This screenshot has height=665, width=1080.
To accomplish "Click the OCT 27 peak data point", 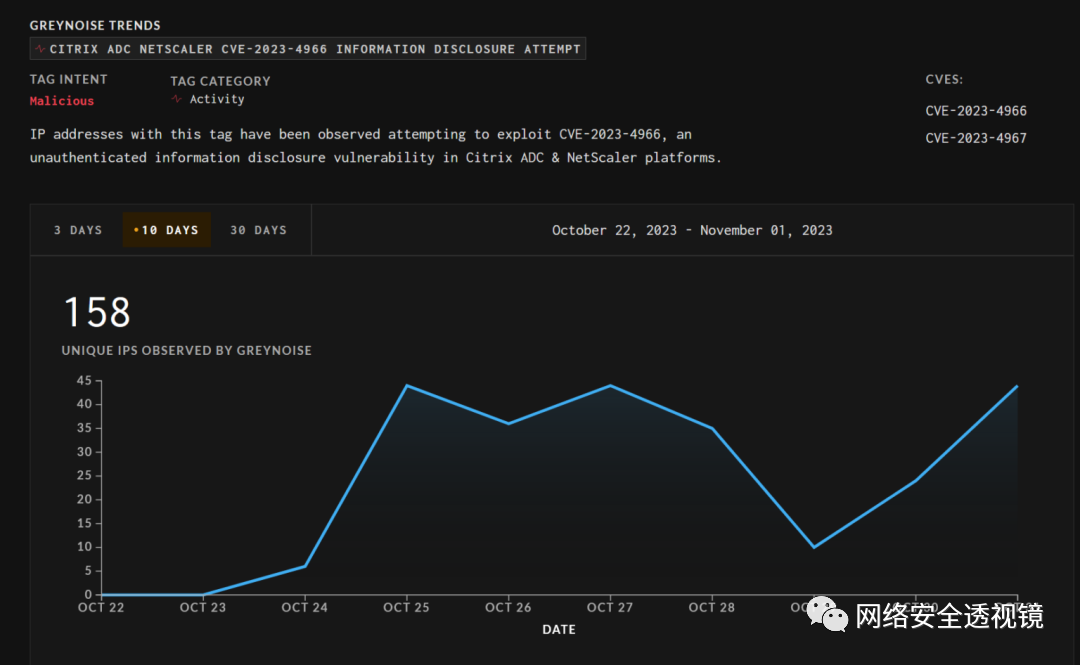I will point(610,385).
